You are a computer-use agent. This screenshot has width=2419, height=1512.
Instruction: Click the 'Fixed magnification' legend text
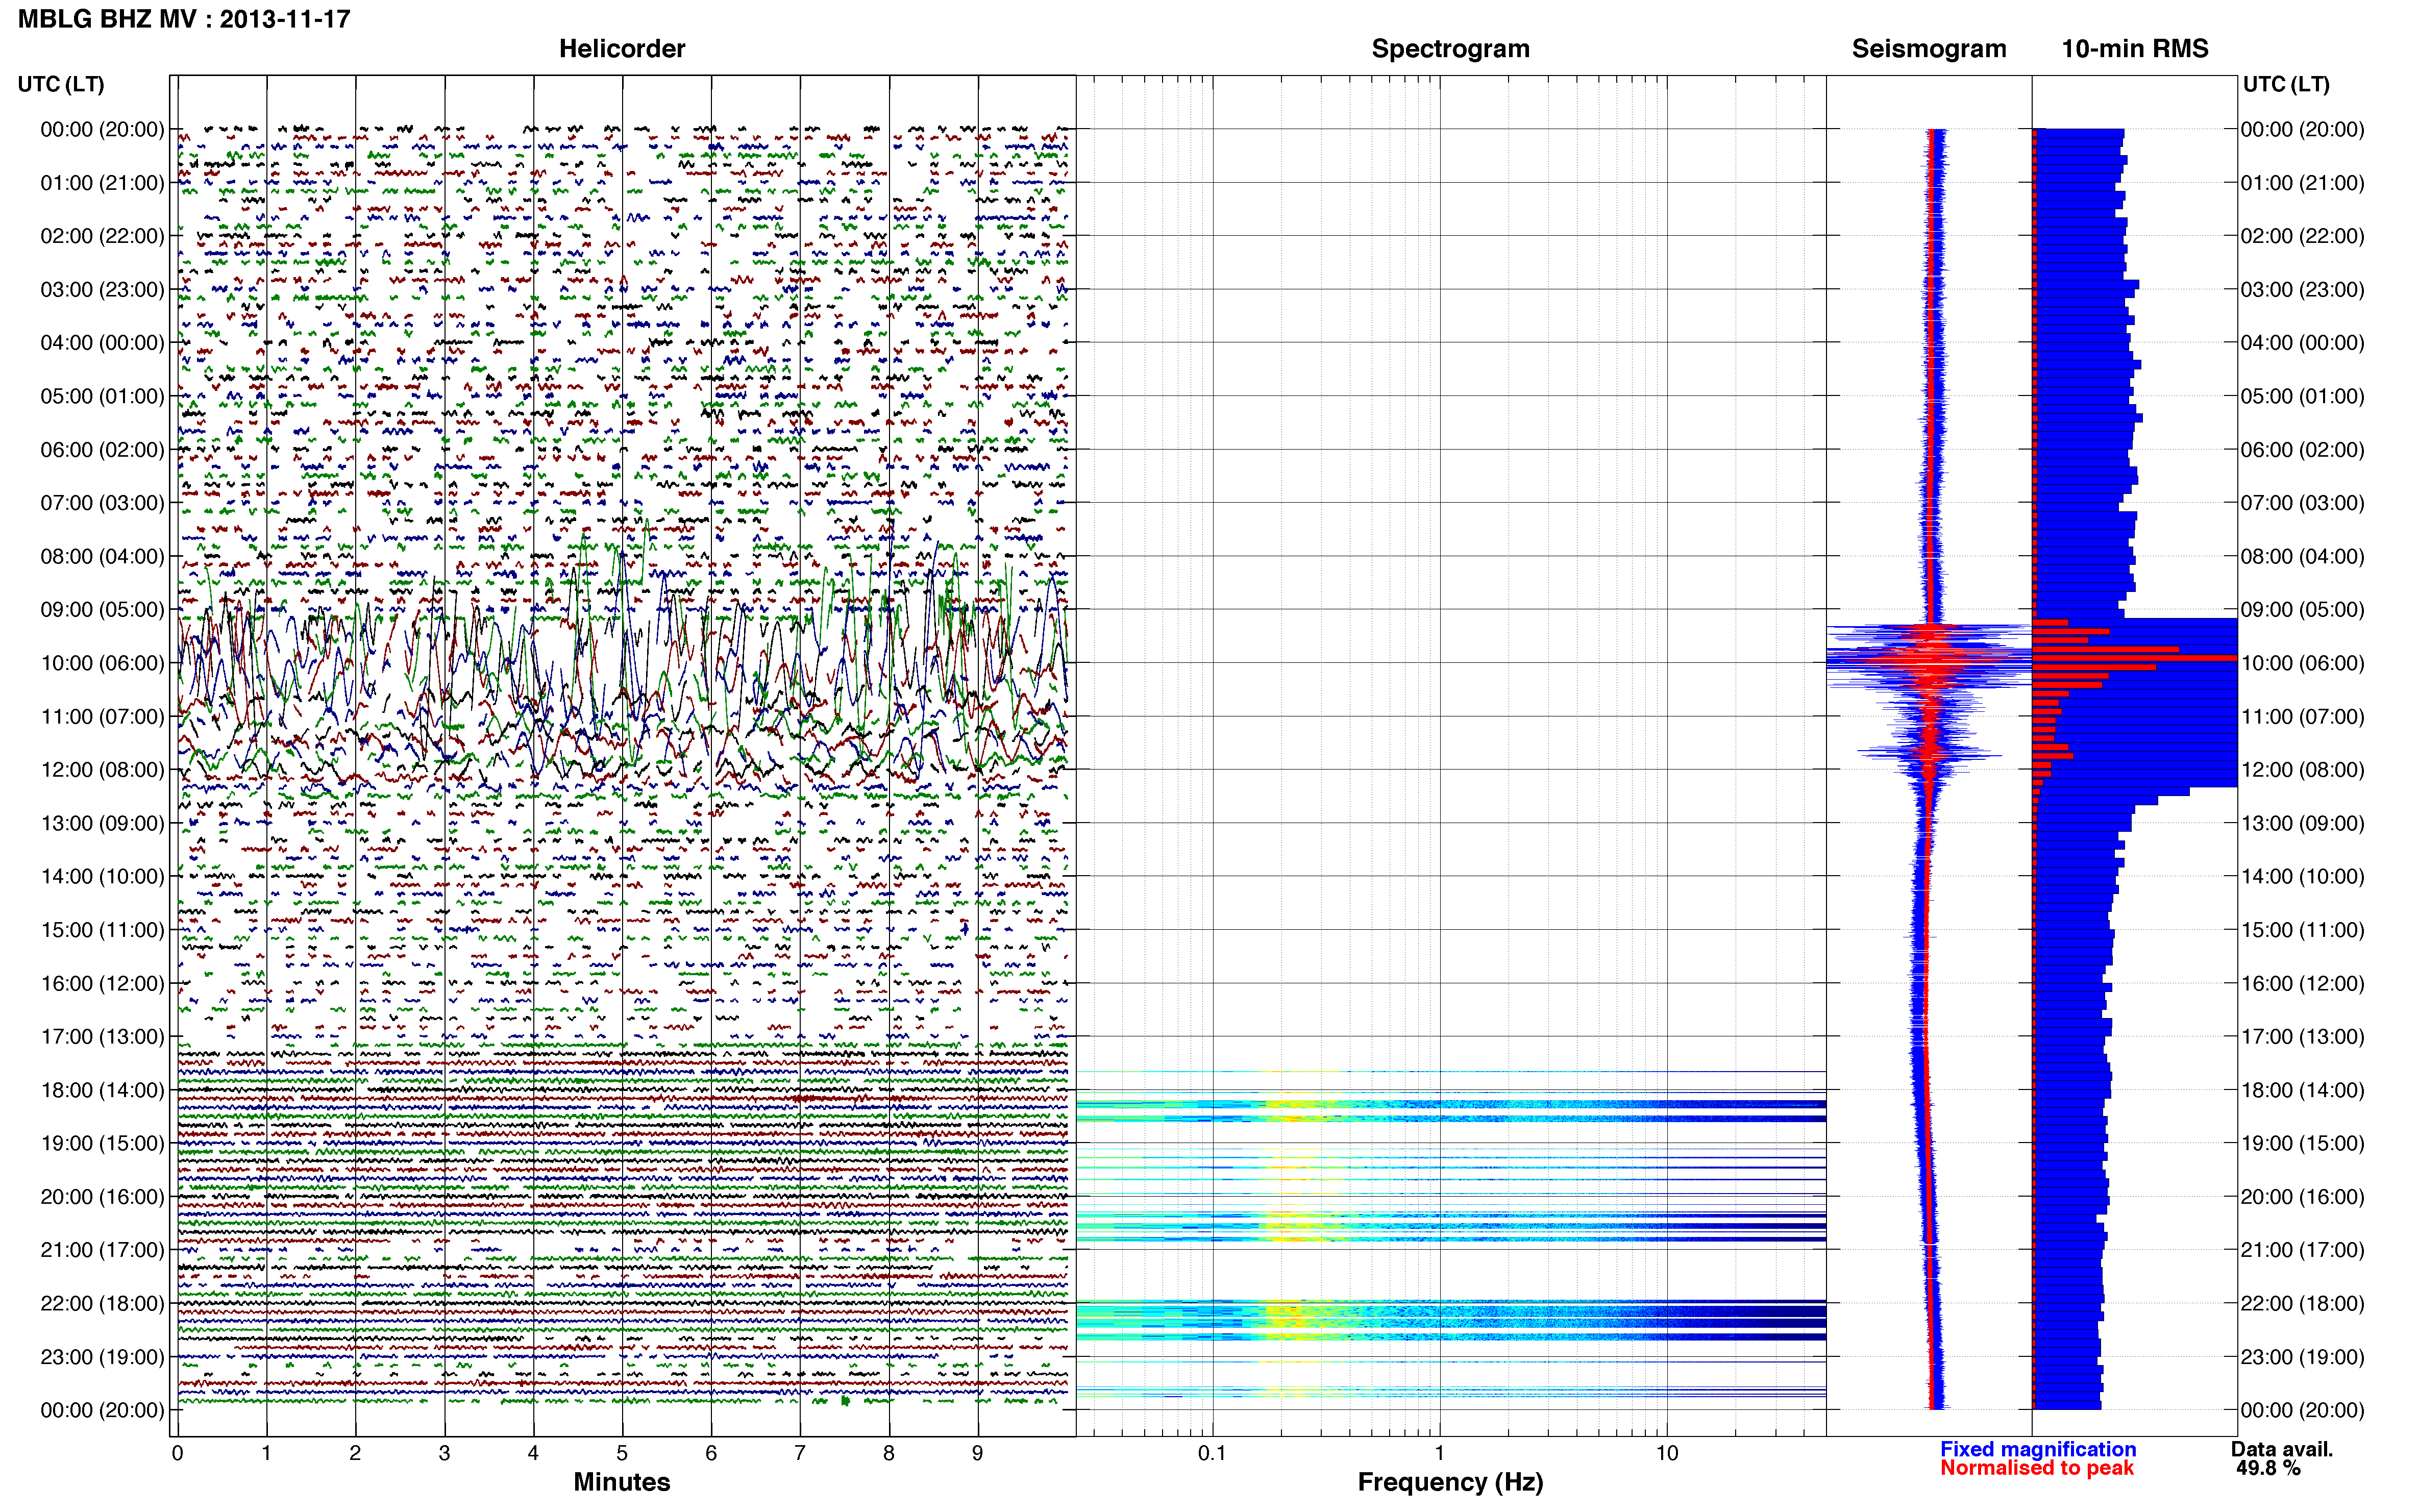(2038, 1449)
